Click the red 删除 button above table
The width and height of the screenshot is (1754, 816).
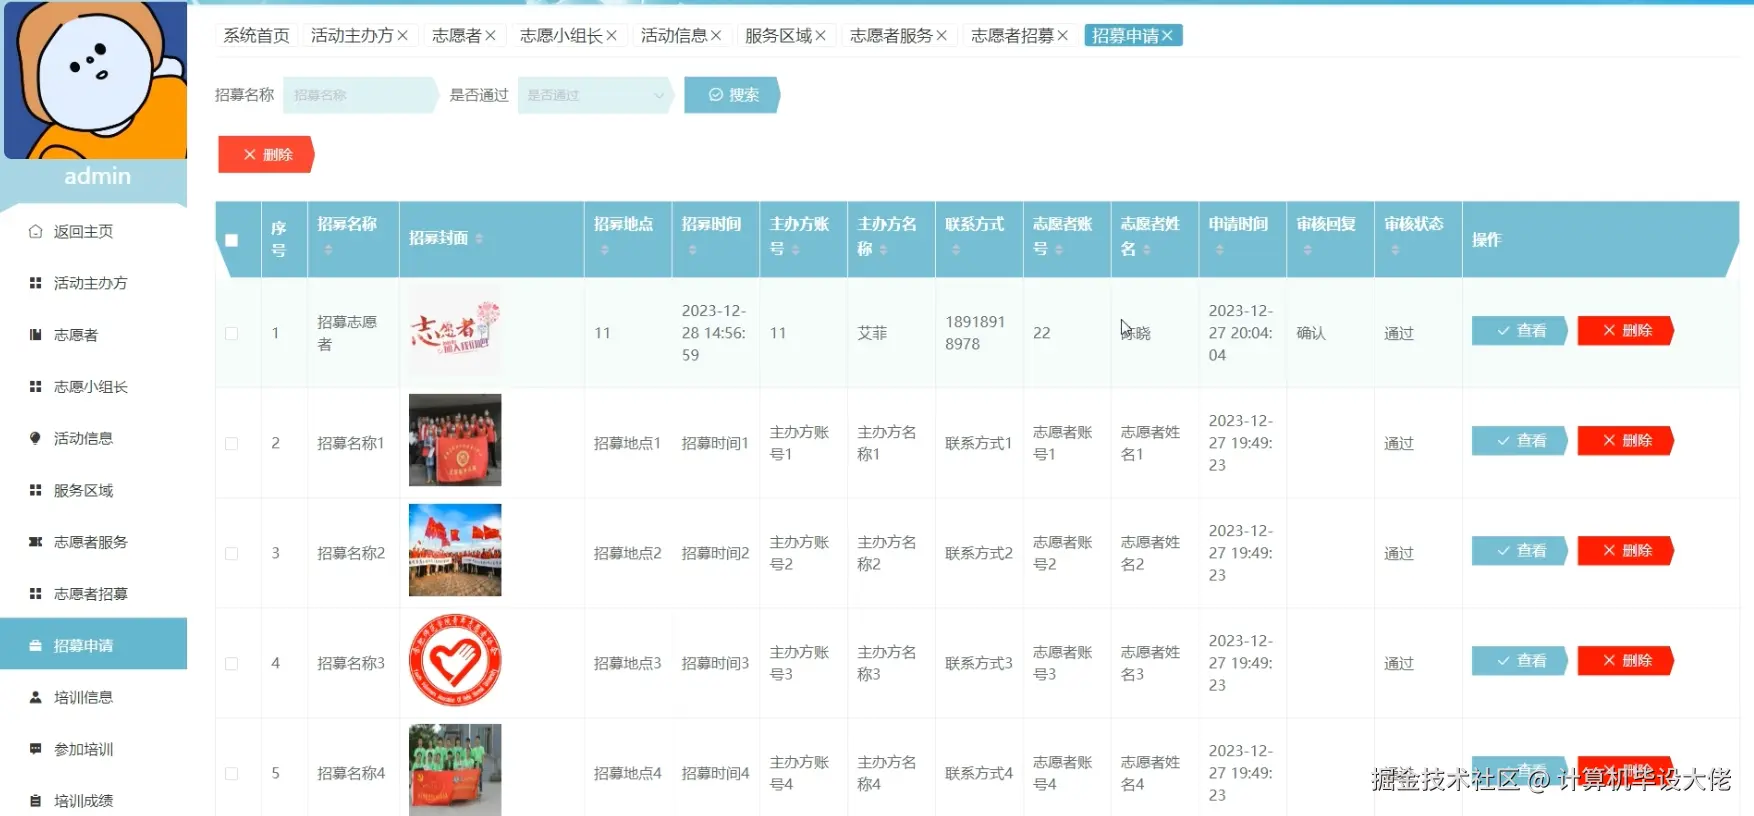tap(266, 155)
